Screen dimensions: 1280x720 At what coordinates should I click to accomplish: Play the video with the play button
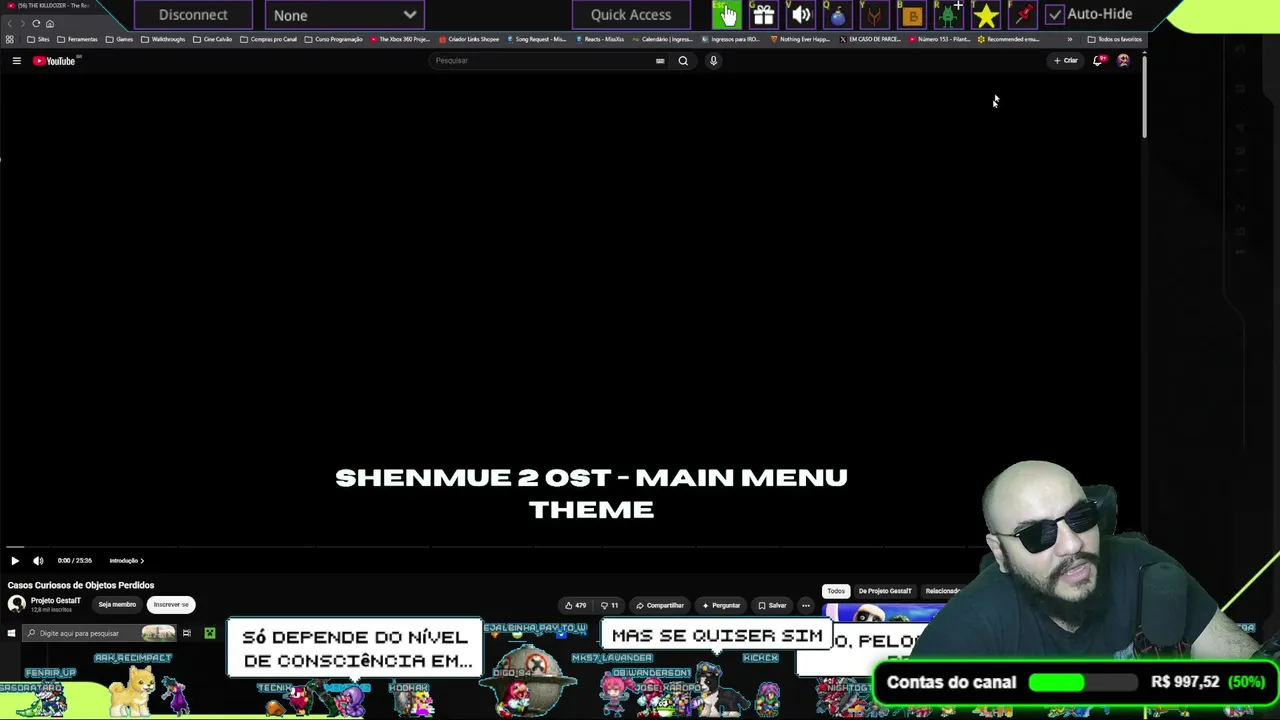(15, 561)
